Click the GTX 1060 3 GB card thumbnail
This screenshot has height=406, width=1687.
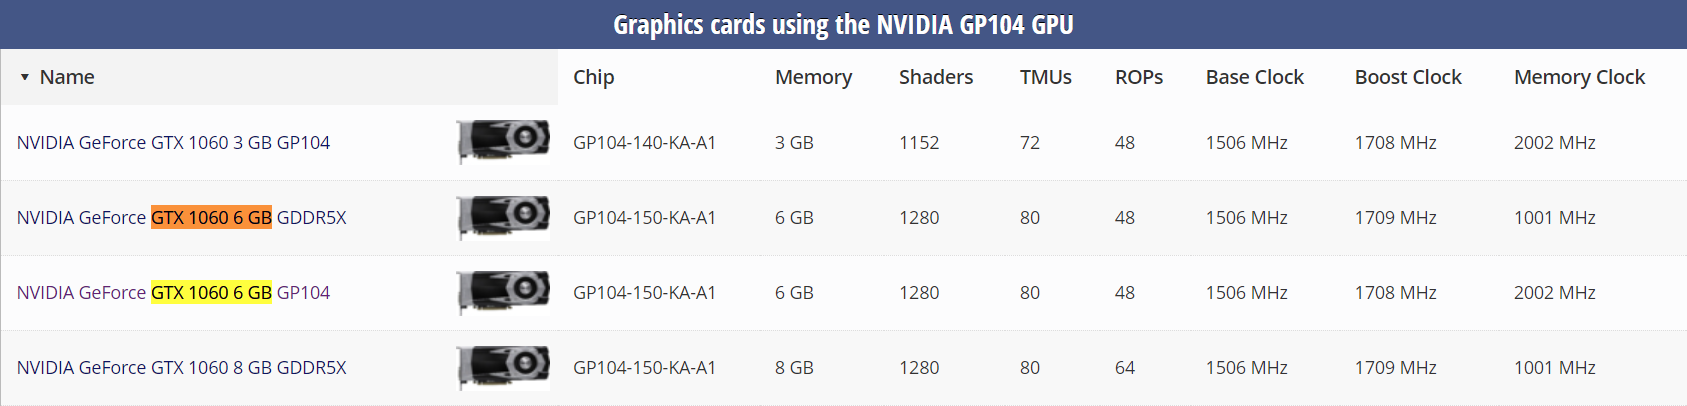[503, 141]
